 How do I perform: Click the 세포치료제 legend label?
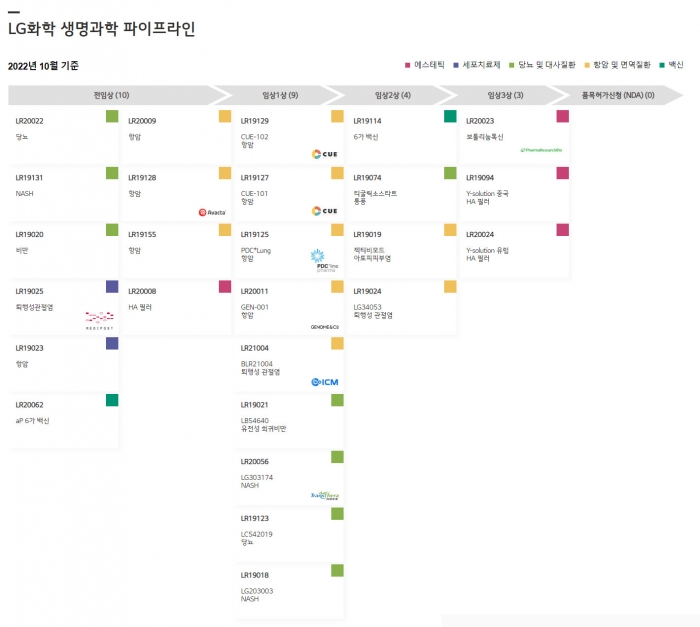(x=481, y=65)
